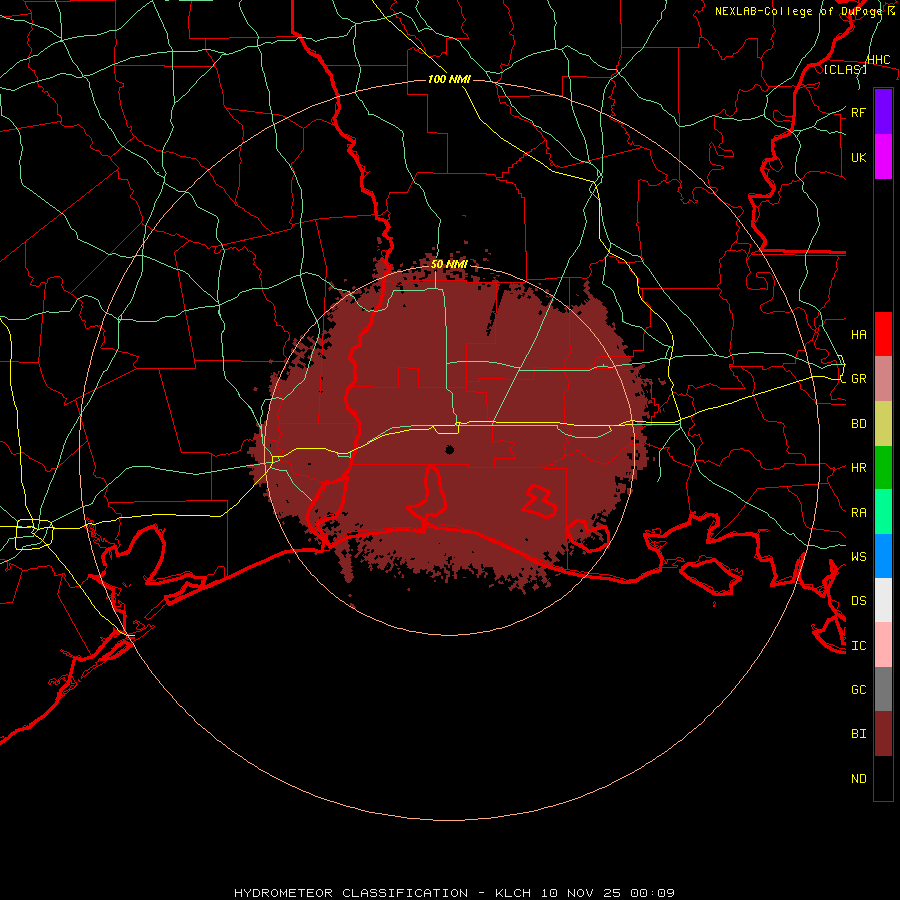
Task: Click the DS legend label text
Action: coord(859,601)
